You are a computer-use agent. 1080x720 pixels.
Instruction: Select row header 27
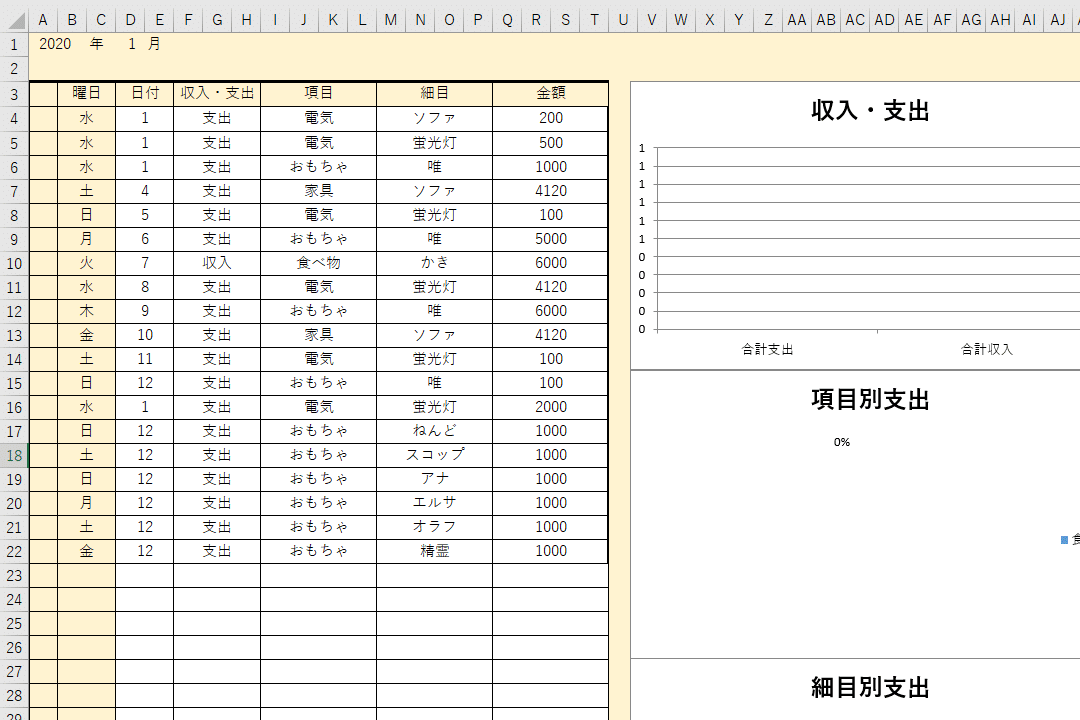[14, 672]
